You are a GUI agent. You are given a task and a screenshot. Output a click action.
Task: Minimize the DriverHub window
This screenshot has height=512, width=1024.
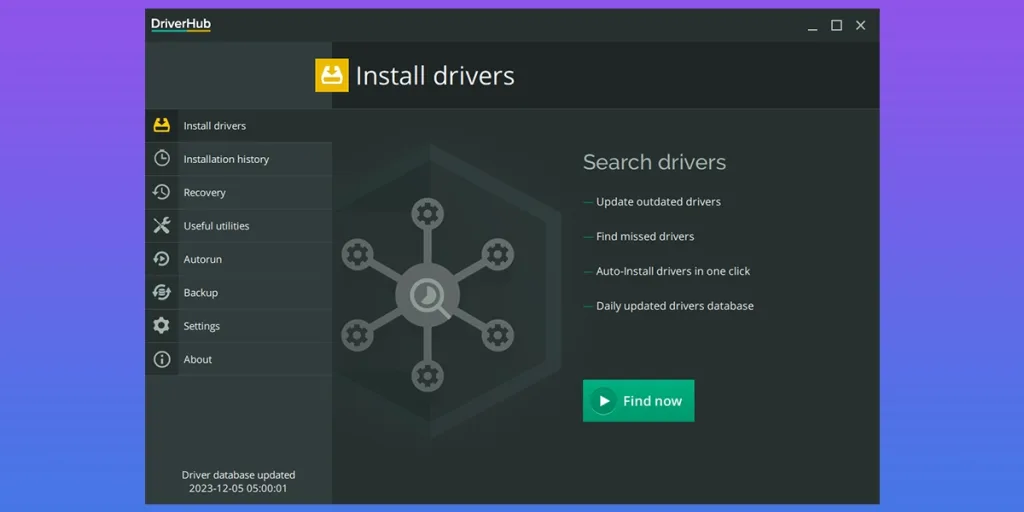pos(813,26)
